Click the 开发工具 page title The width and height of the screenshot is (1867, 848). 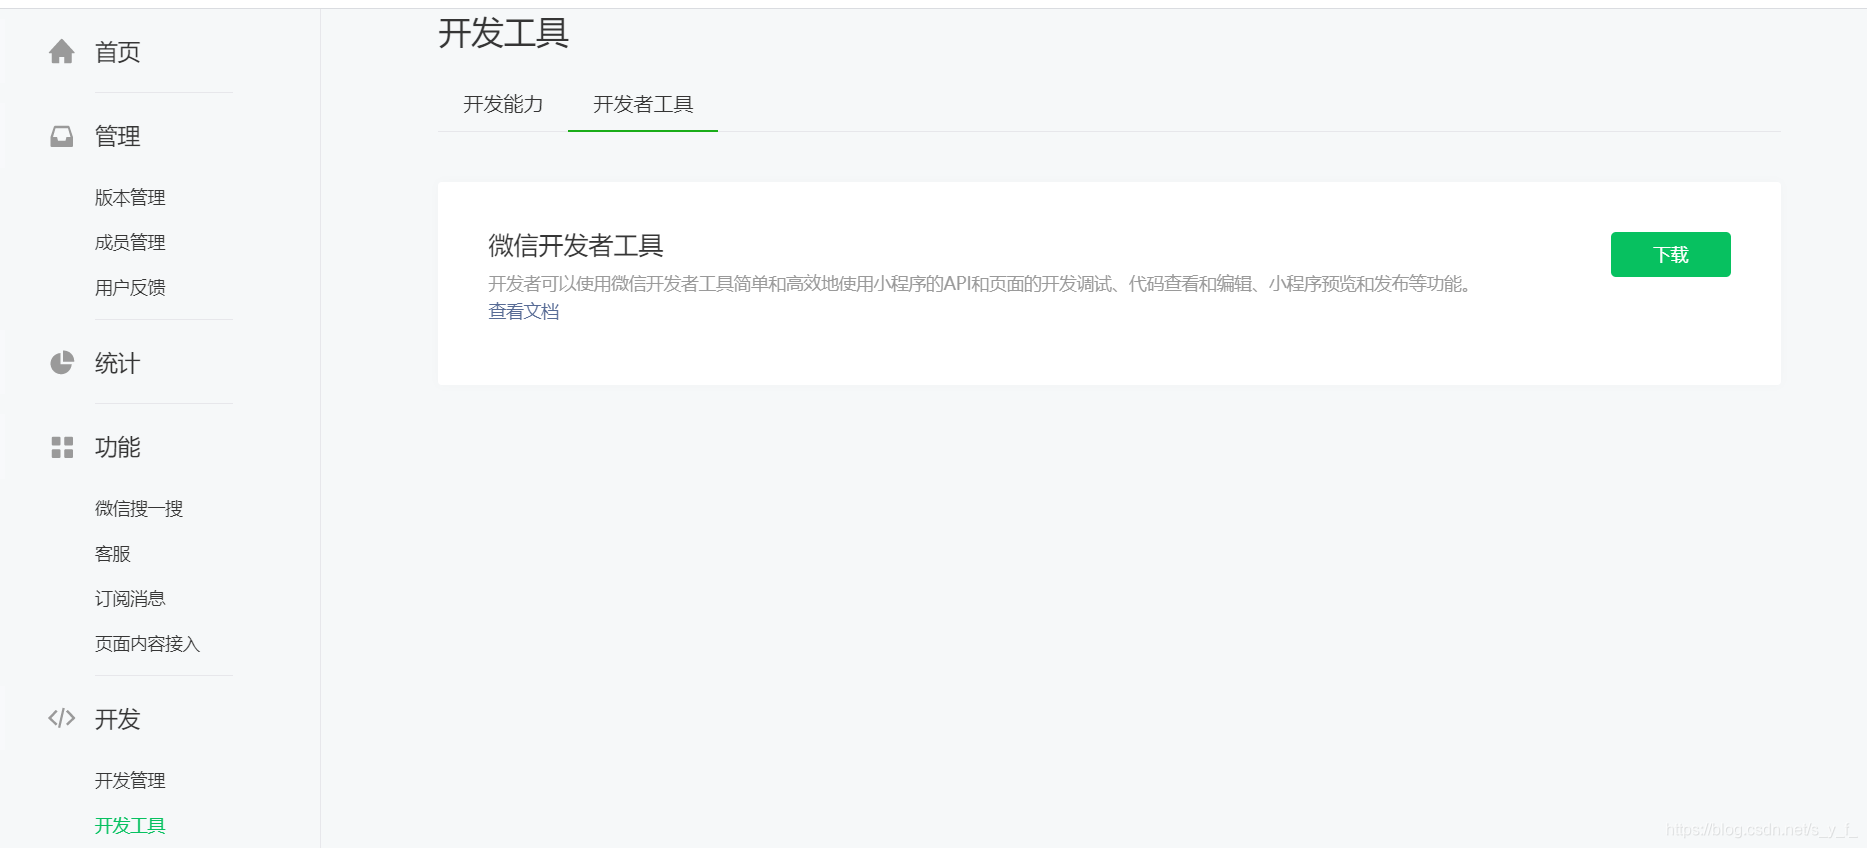[x=504, y=34]
